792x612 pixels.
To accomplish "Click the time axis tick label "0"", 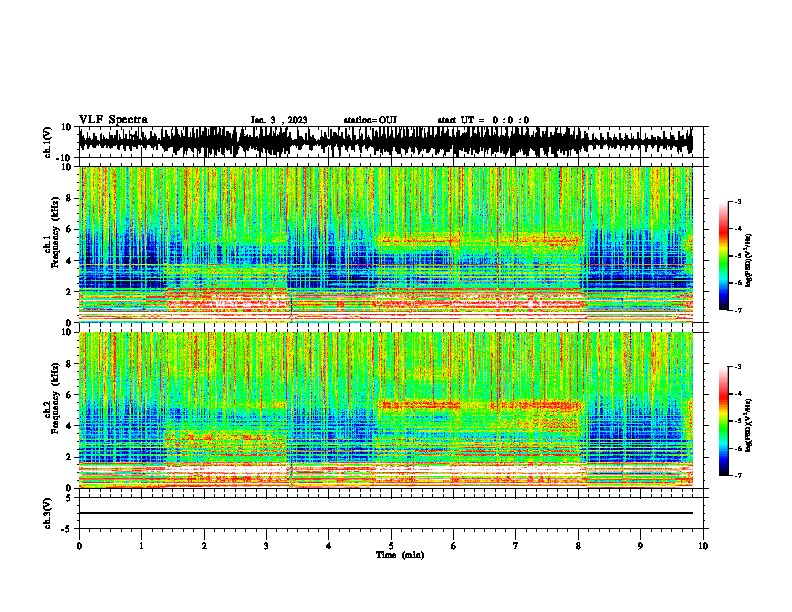I will tap(79, 546).
